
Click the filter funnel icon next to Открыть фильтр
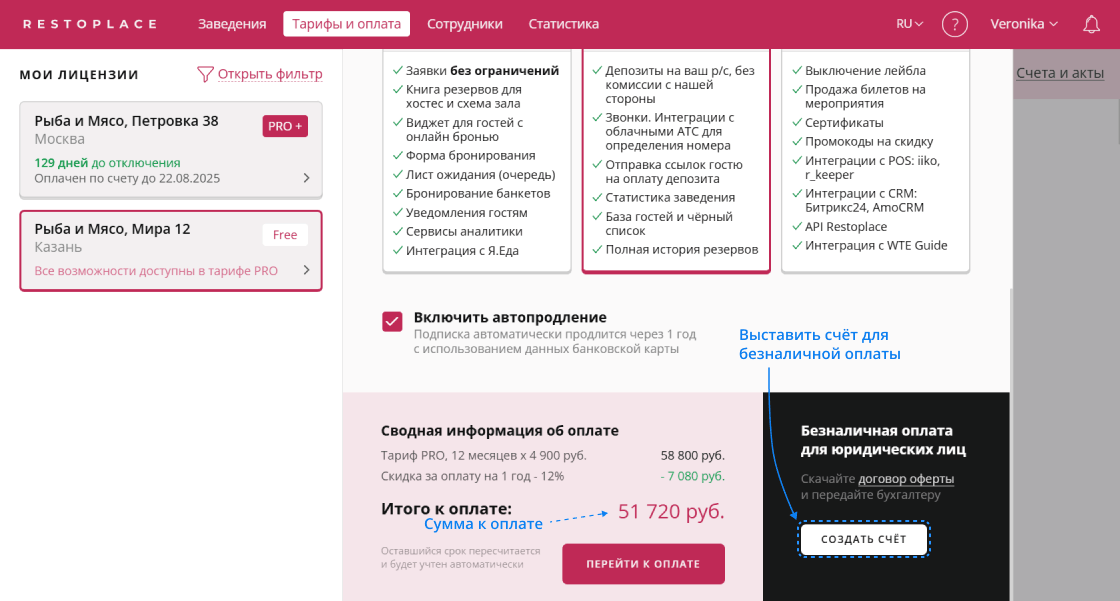205,74
